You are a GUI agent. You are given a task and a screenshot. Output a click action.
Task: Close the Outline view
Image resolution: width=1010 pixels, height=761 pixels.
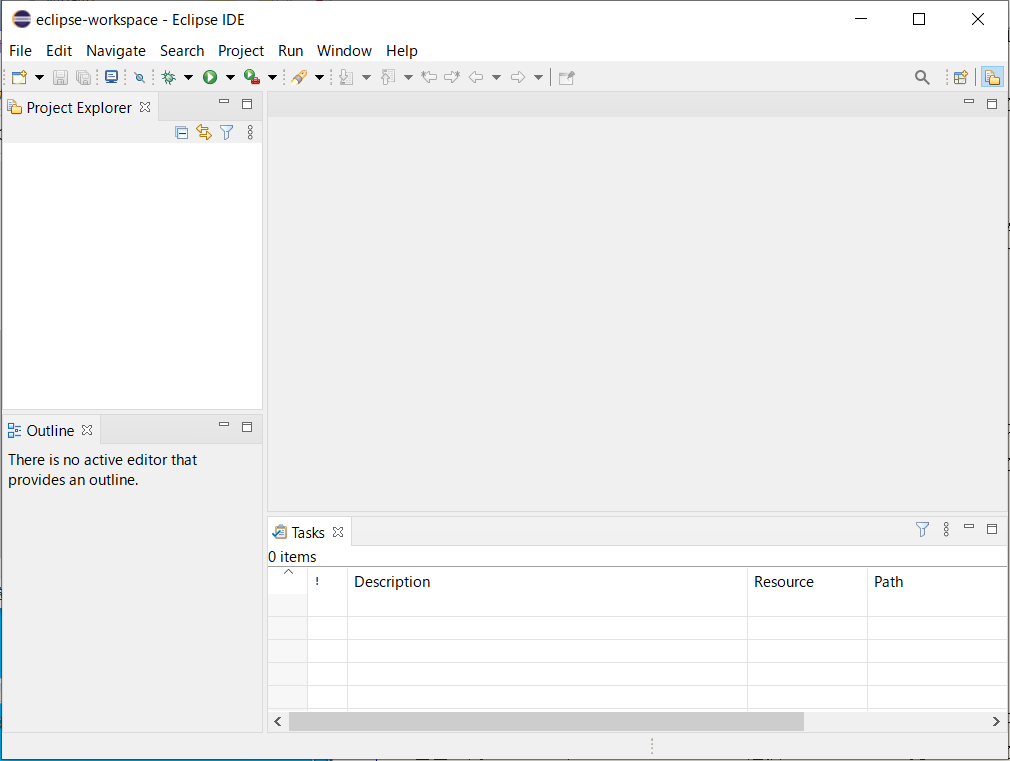(x=87, y=430)
